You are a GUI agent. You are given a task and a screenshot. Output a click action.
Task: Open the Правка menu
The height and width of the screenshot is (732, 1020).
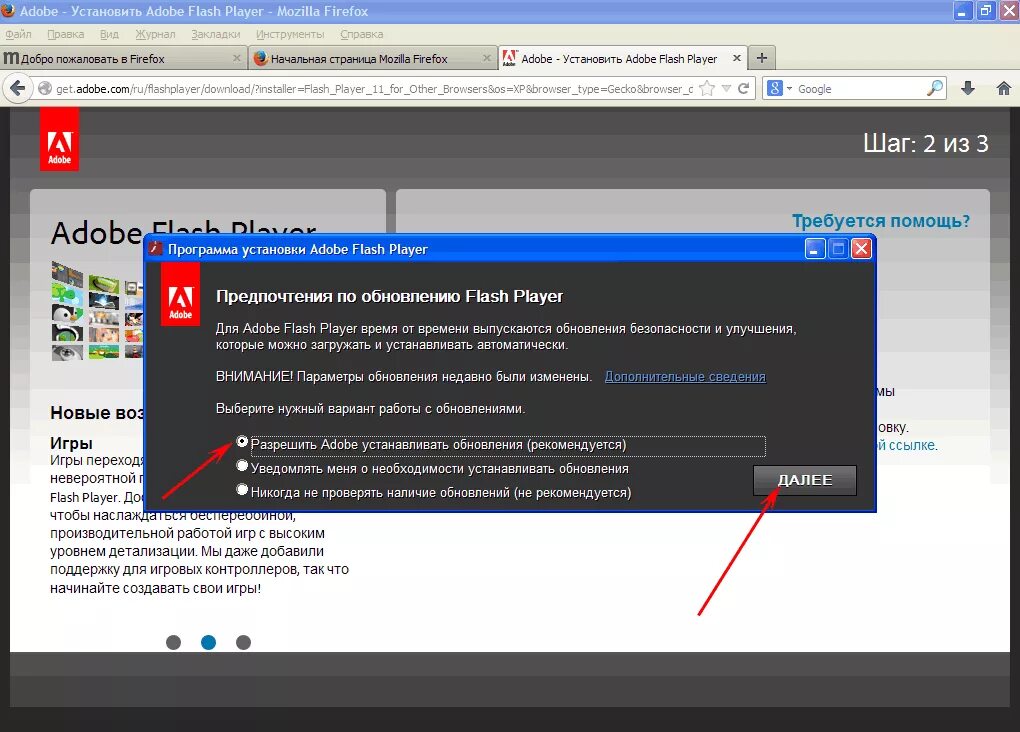(x=66, y=34)
